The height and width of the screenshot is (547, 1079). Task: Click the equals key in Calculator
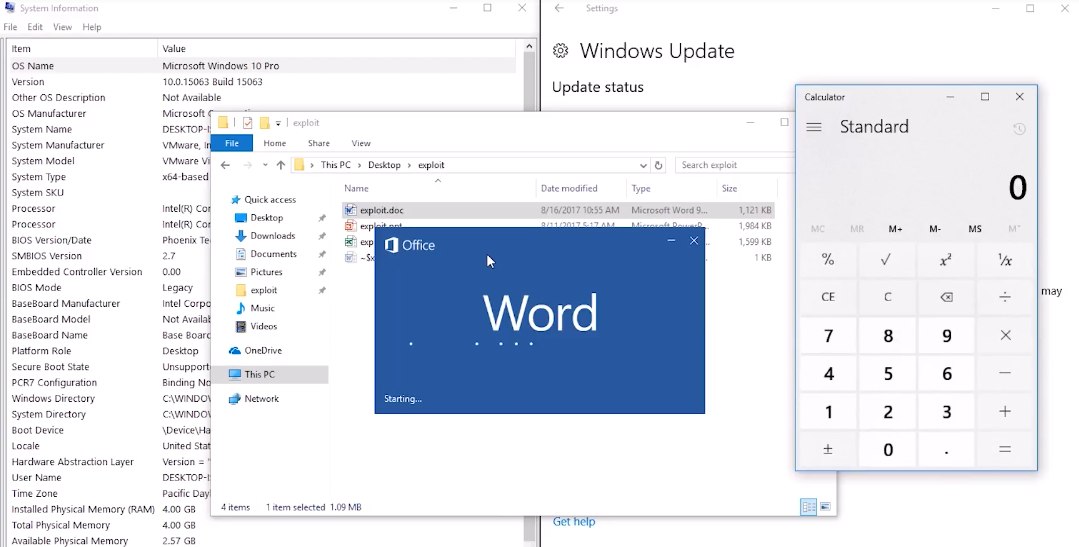tap(1005, 449)
